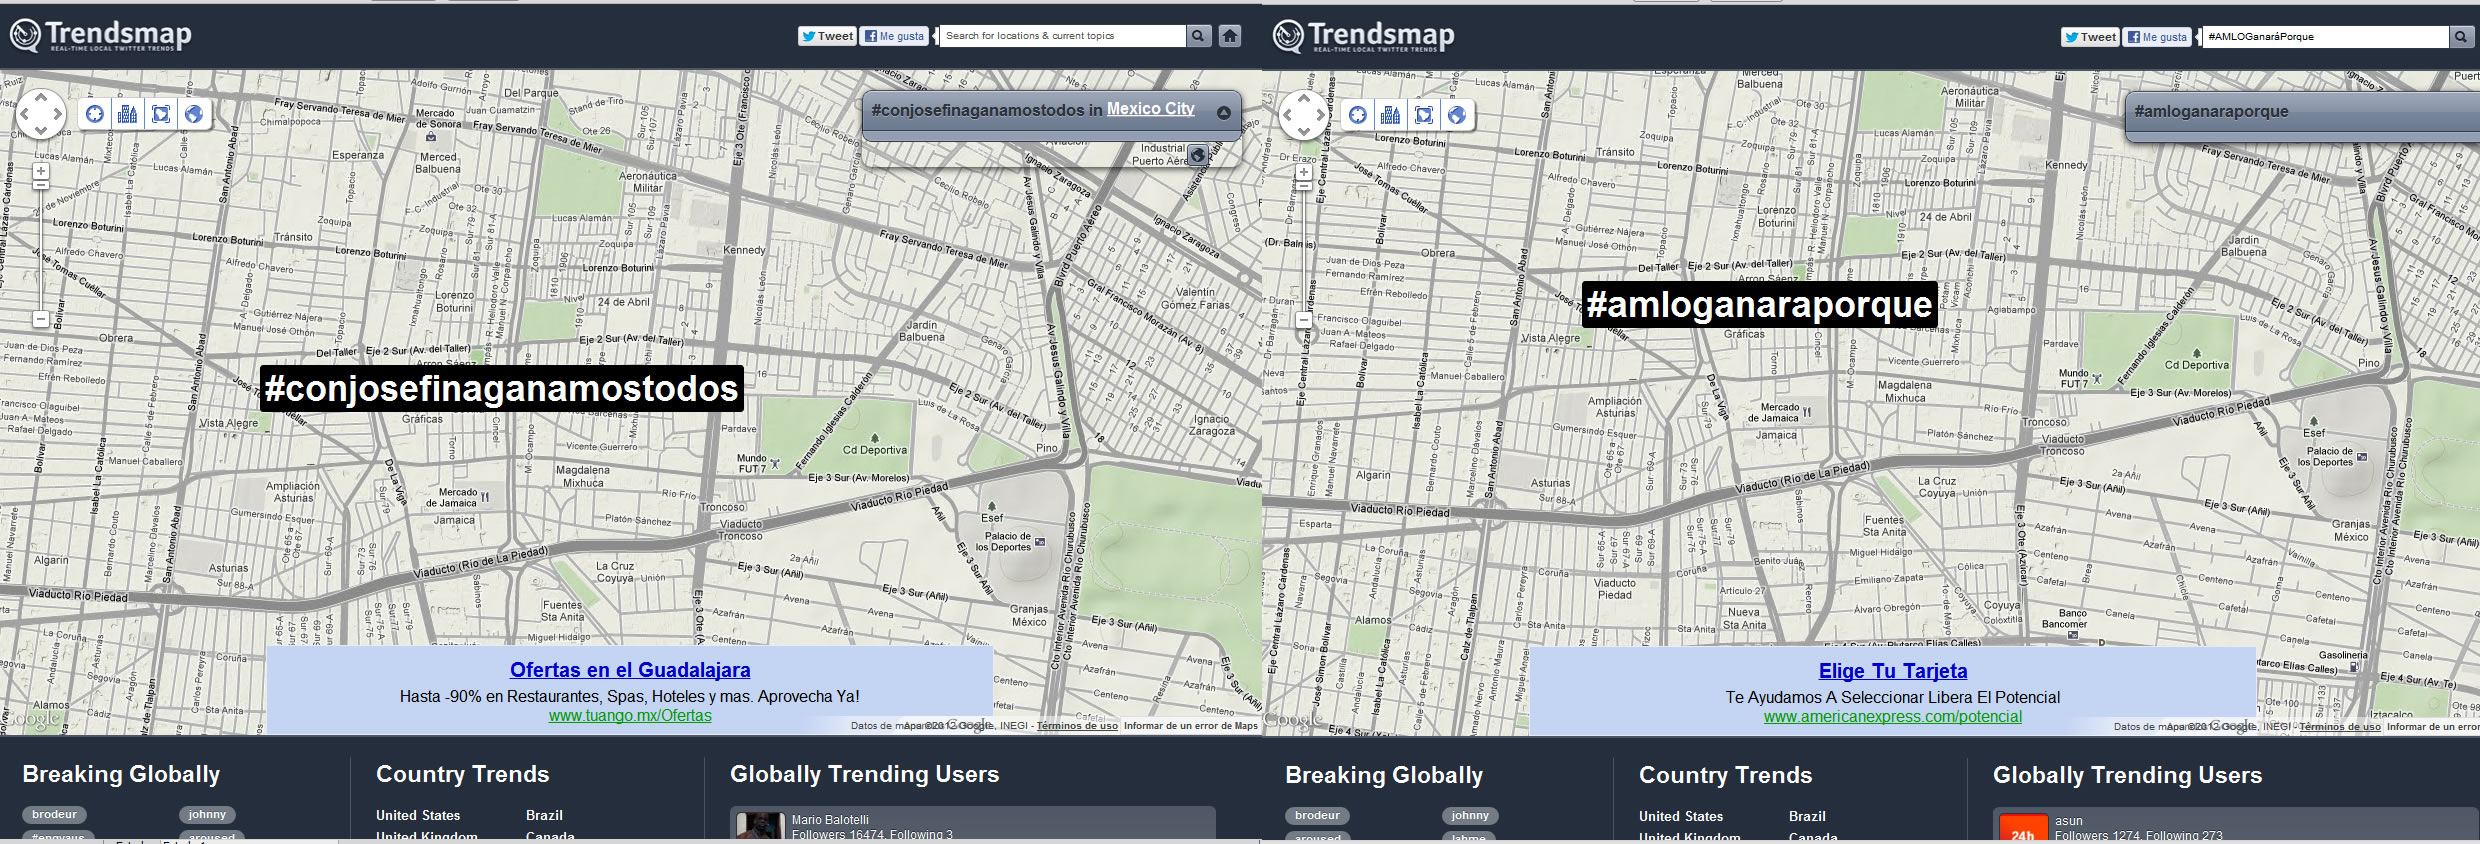
Task: Open United States country trend in left window
Action: (418, 815)
